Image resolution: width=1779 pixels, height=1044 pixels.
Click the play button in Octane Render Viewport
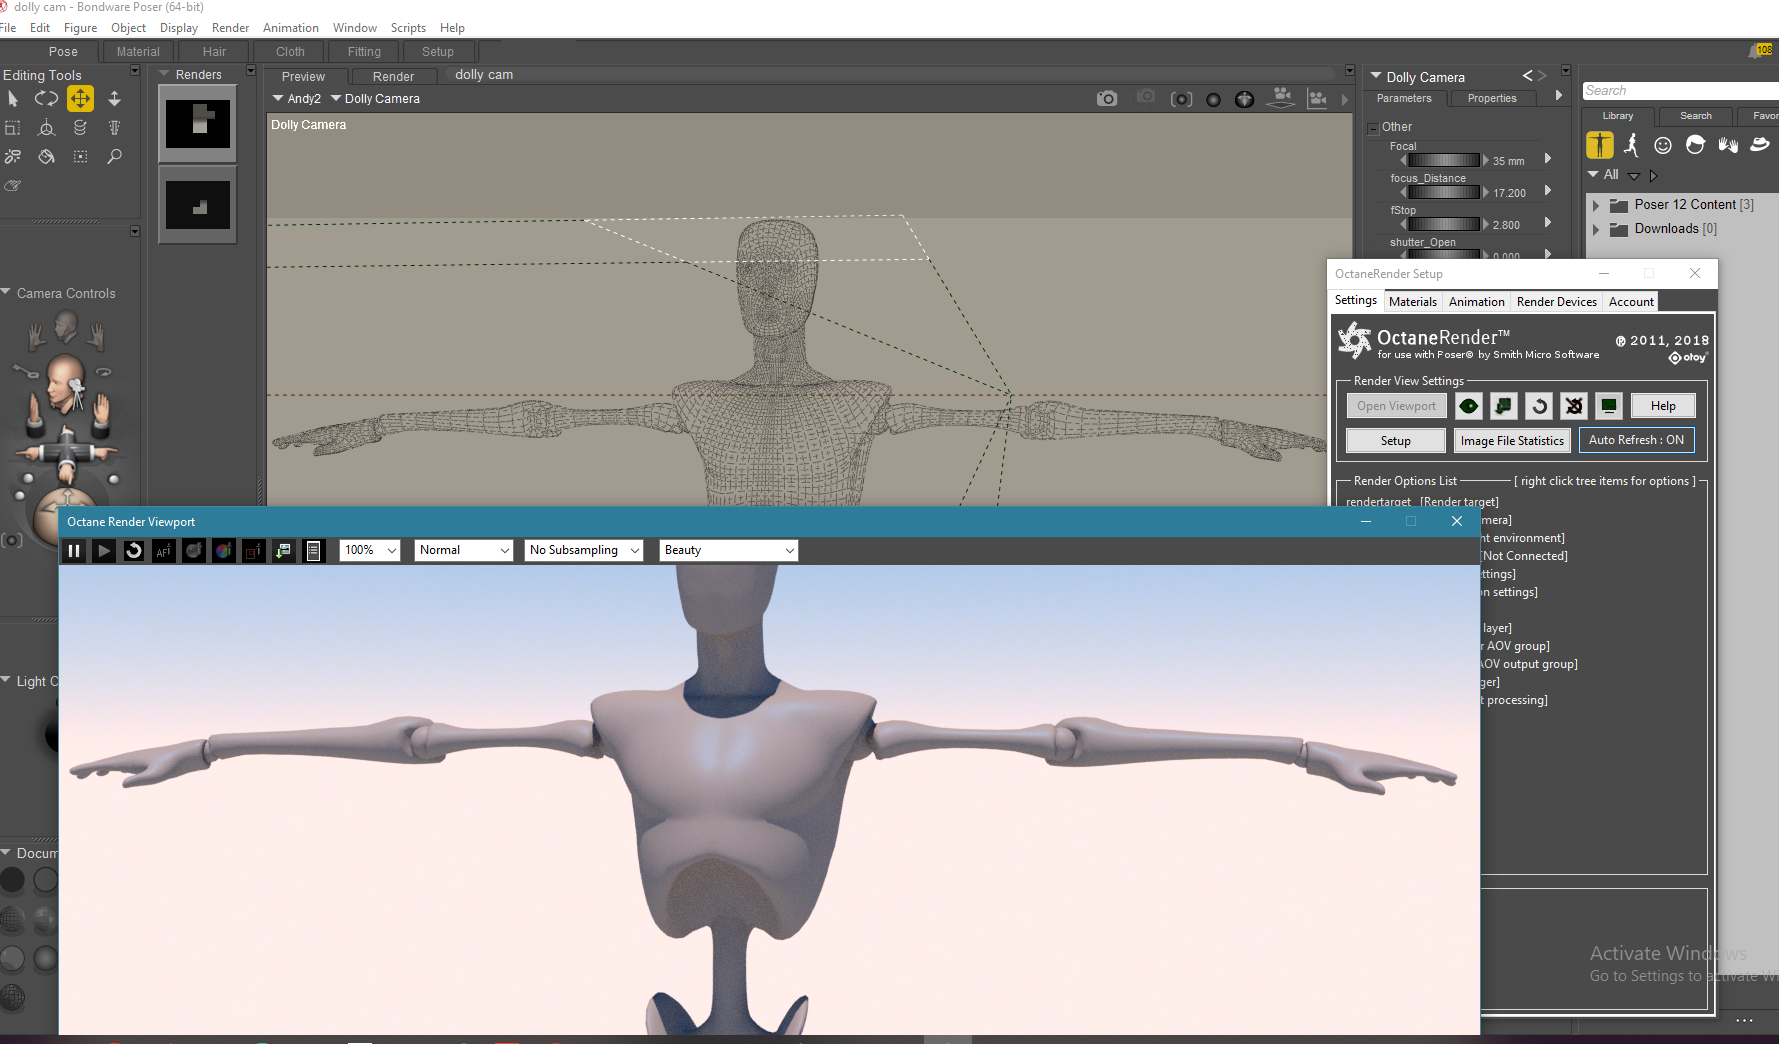pos(104,551)
